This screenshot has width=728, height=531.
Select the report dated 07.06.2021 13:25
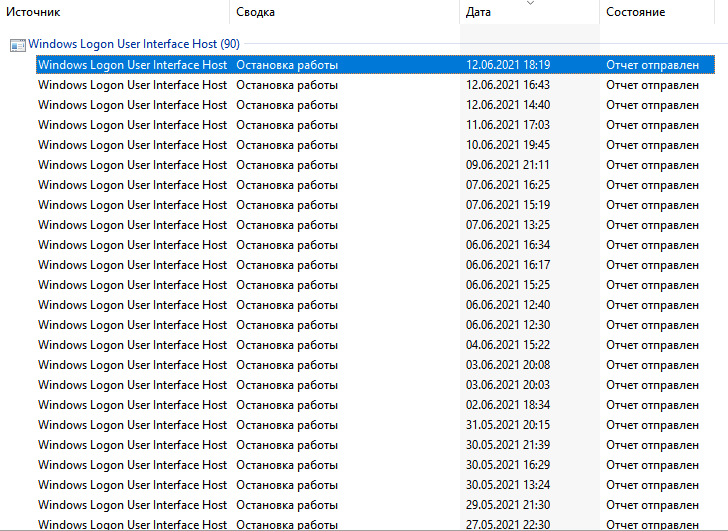click(375, 225)
